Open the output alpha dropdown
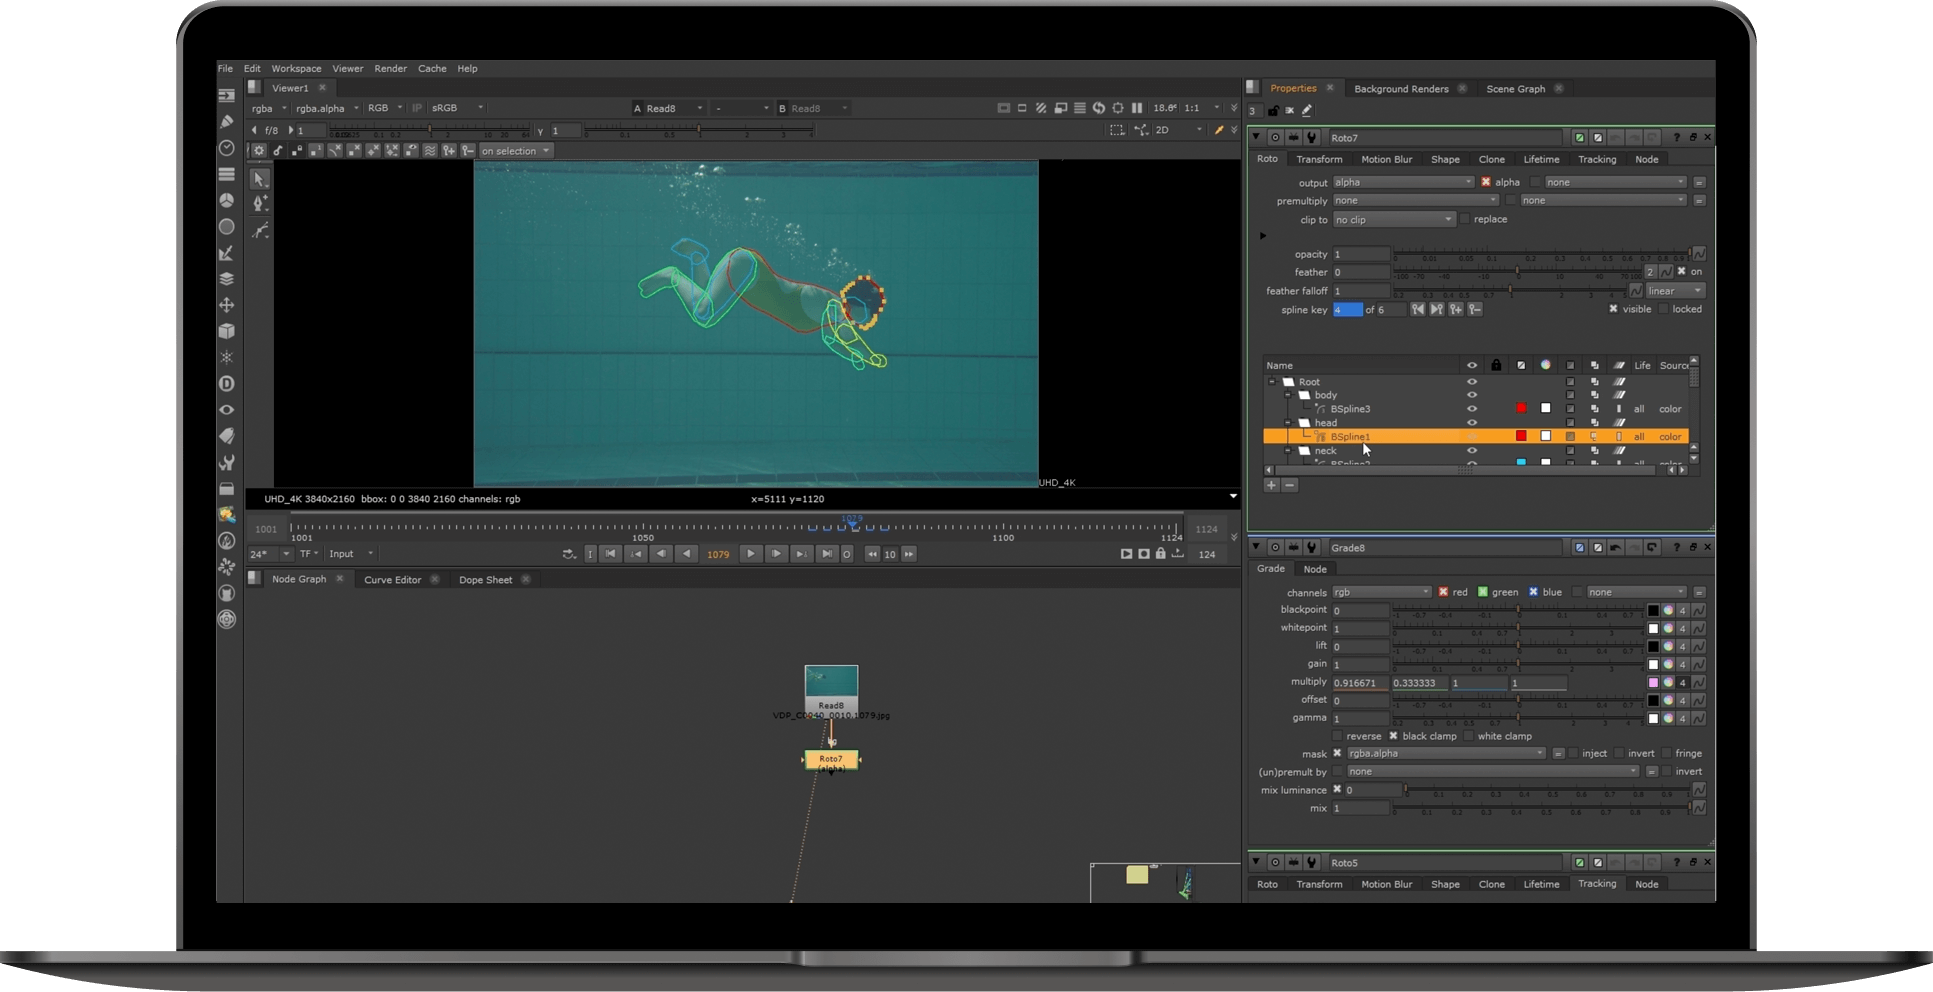This screenshot has height=992, width=1933. pos(1403,182)
